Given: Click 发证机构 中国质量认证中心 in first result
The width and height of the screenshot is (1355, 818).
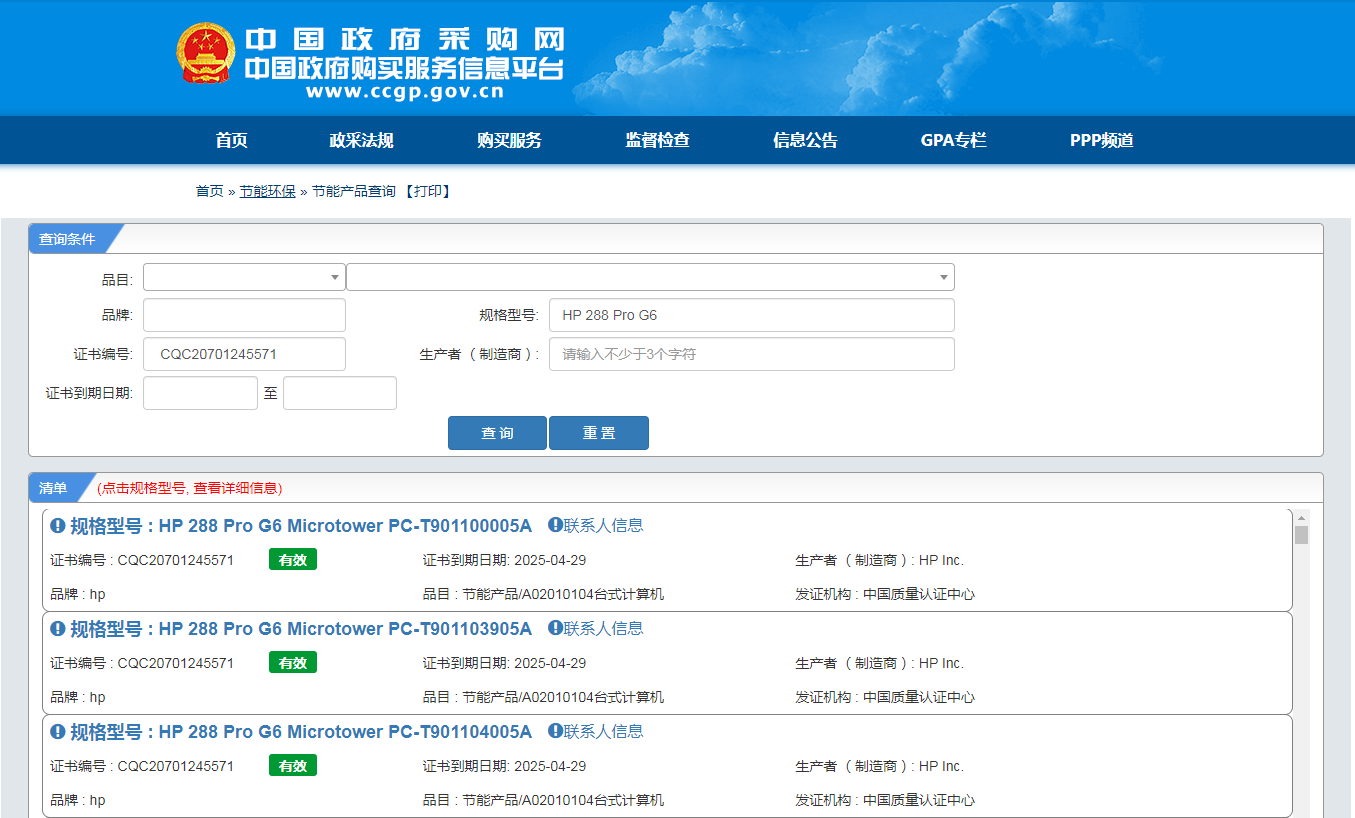Looking at the screenshot, I should (885, 594).
